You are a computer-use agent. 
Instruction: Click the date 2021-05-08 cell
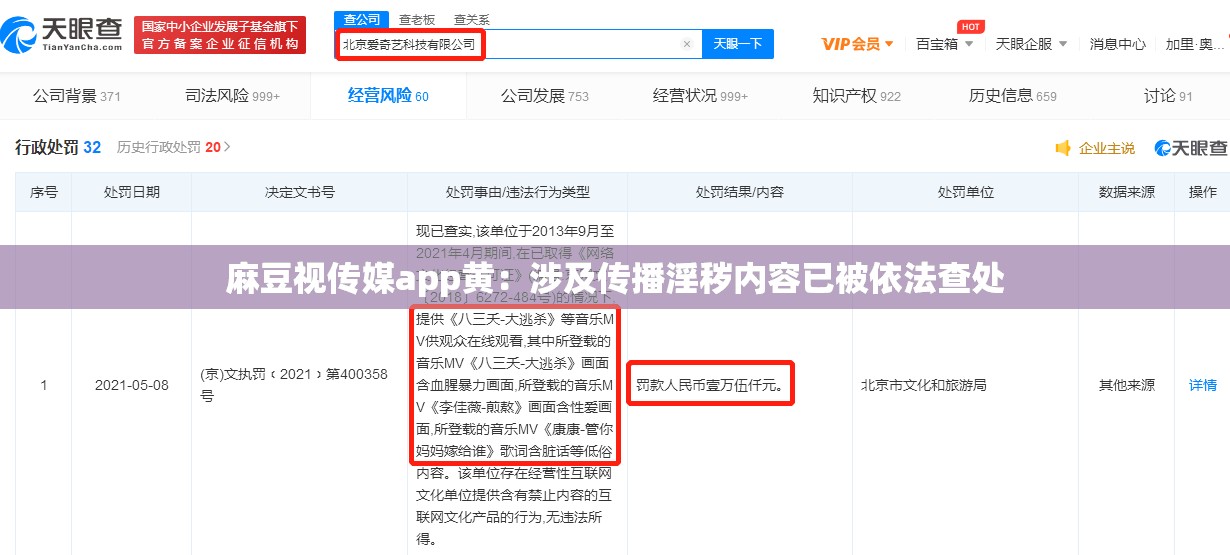[132, 385]
